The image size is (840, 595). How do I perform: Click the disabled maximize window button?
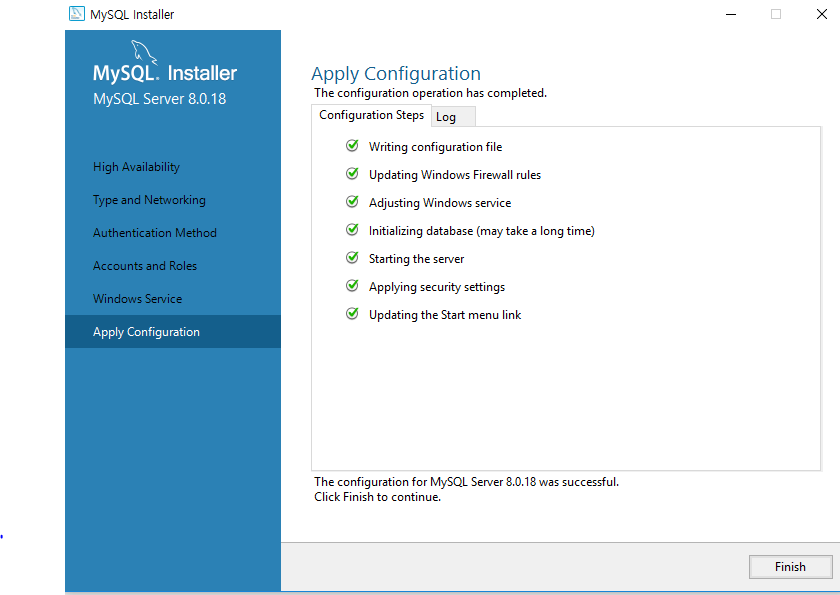pyautogui.click(x=776, y=14)
